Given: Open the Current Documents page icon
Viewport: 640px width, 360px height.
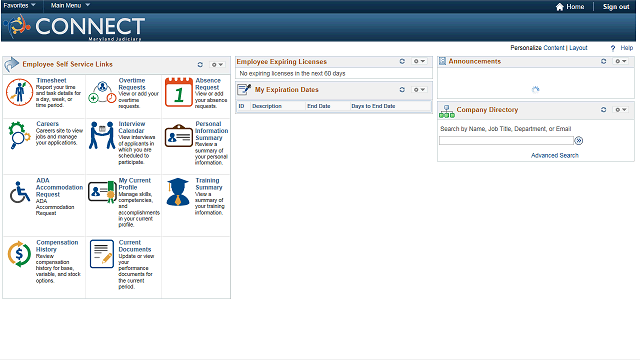Looking at the screenshot, I should point(102,254).
